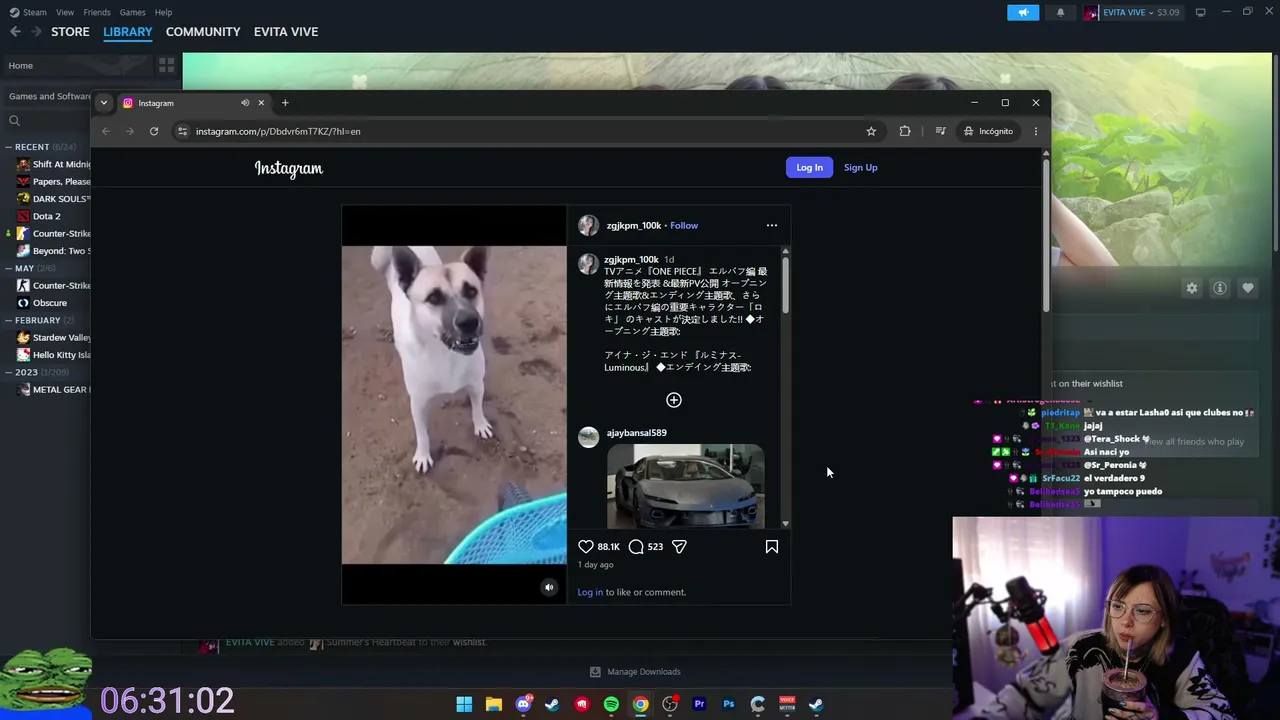Collapse the FEBRUARY games group
Screen dimensions: 1280x720
(x=8, y=320)
